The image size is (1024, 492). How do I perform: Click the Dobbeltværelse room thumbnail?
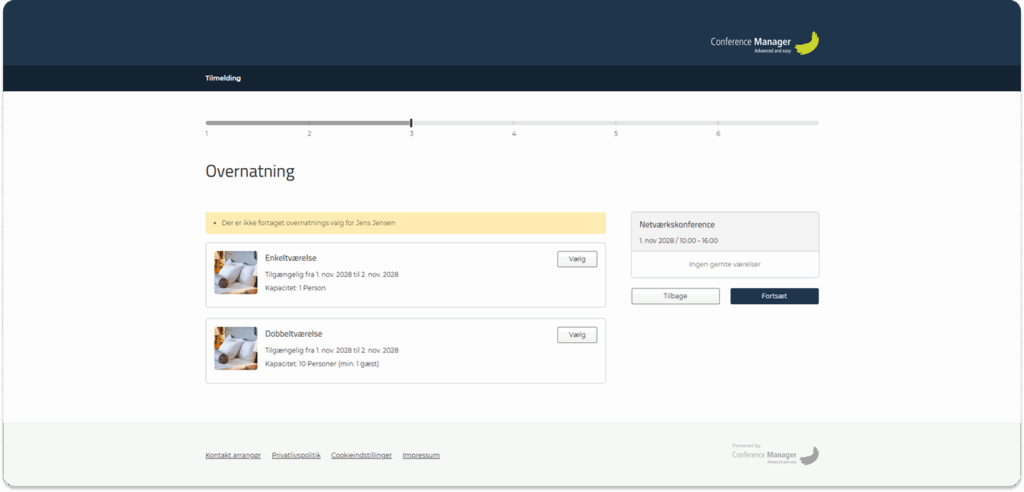(236, 348)
